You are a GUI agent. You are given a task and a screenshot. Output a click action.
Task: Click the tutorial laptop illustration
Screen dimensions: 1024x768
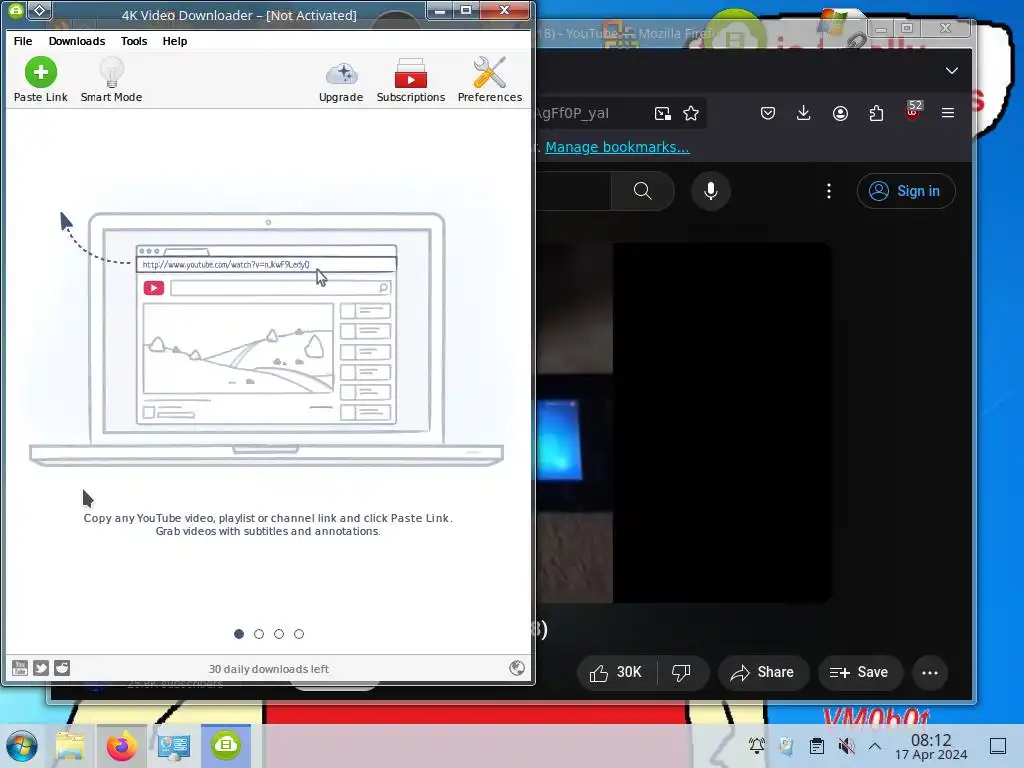pyautogui.click(x=266, y=338)
